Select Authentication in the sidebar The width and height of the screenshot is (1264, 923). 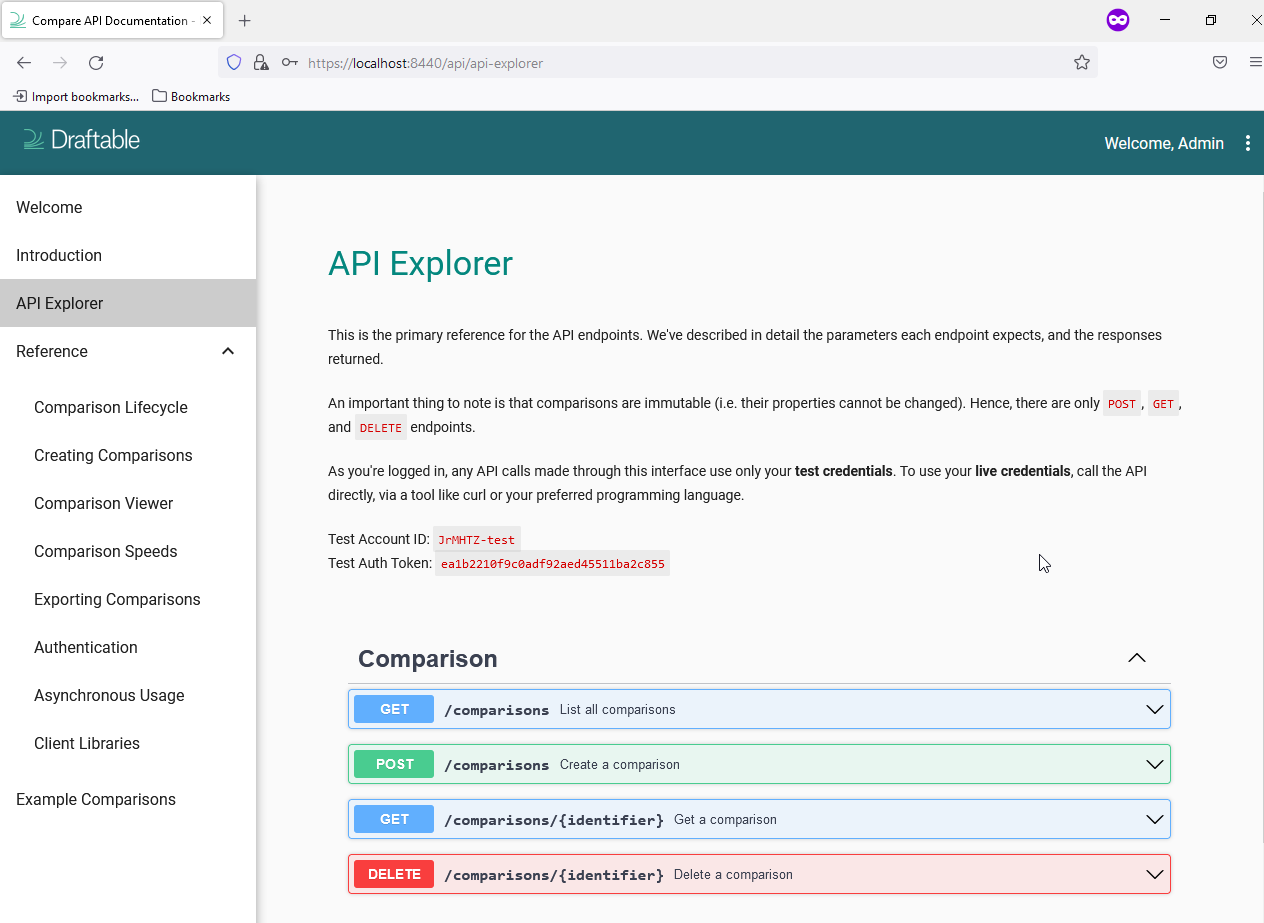86,647
